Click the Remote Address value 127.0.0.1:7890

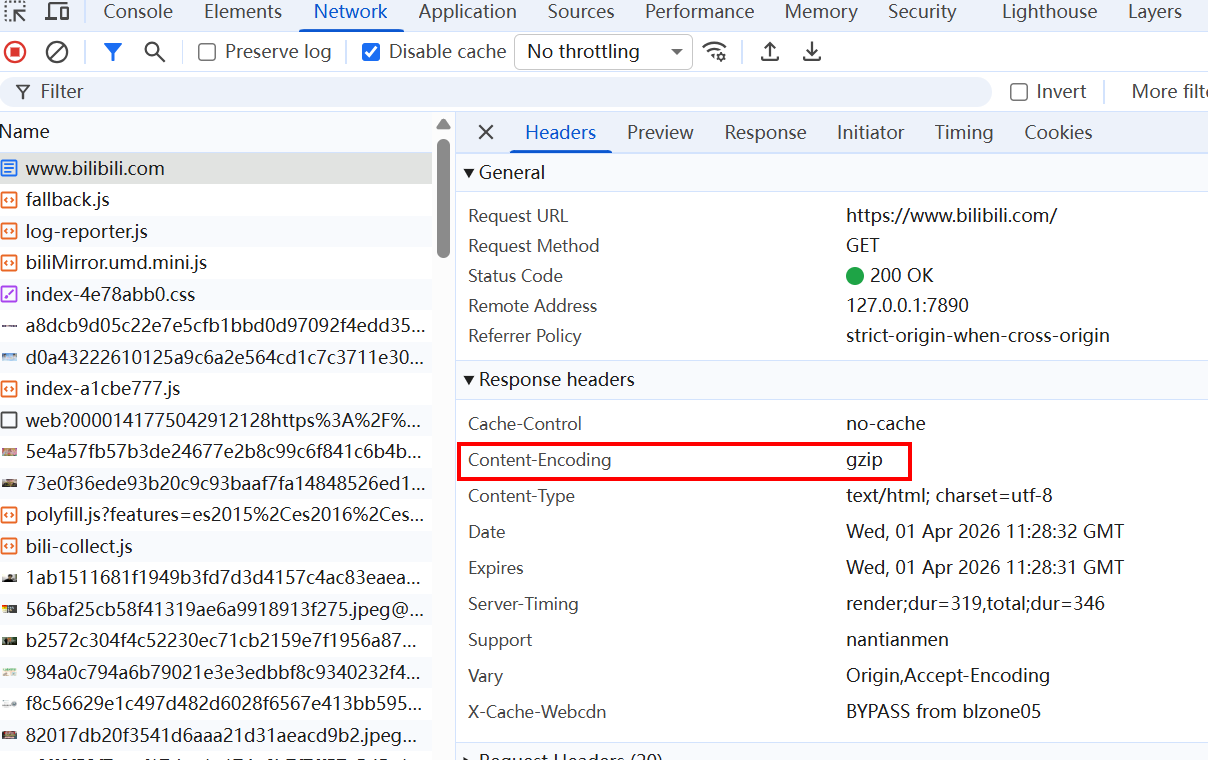point(907,306)
